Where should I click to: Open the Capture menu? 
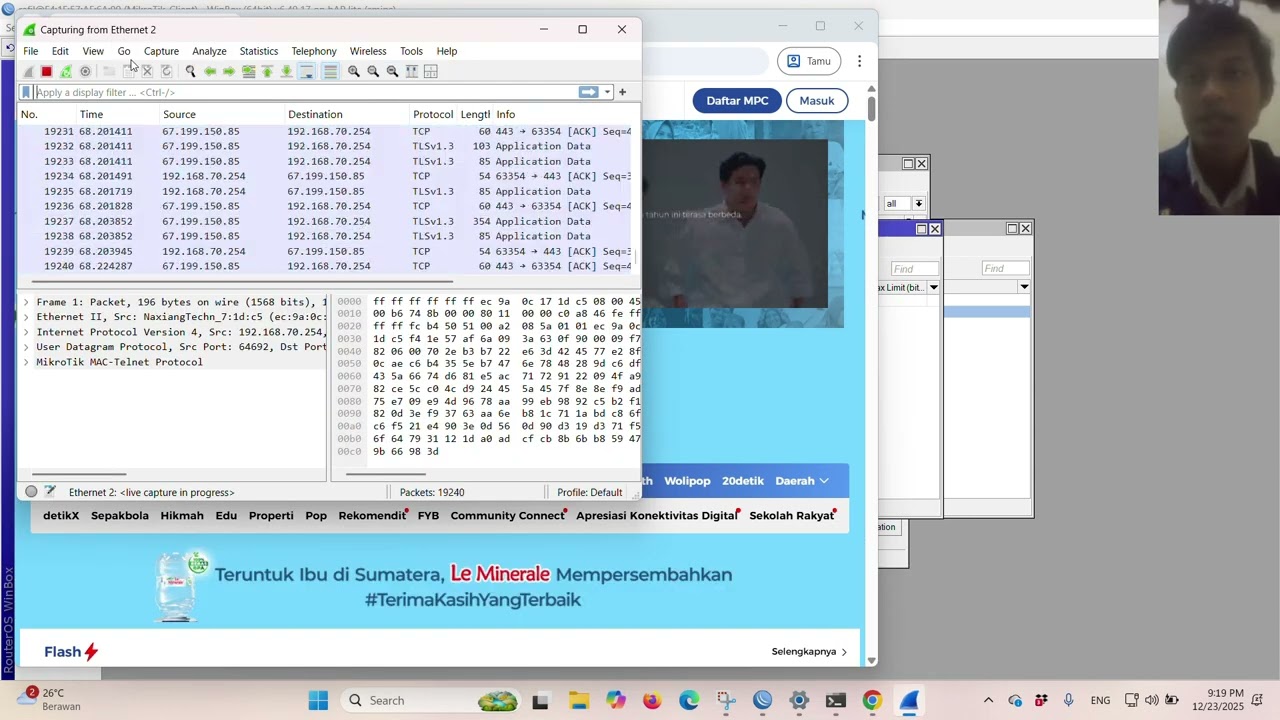point(161,51)
